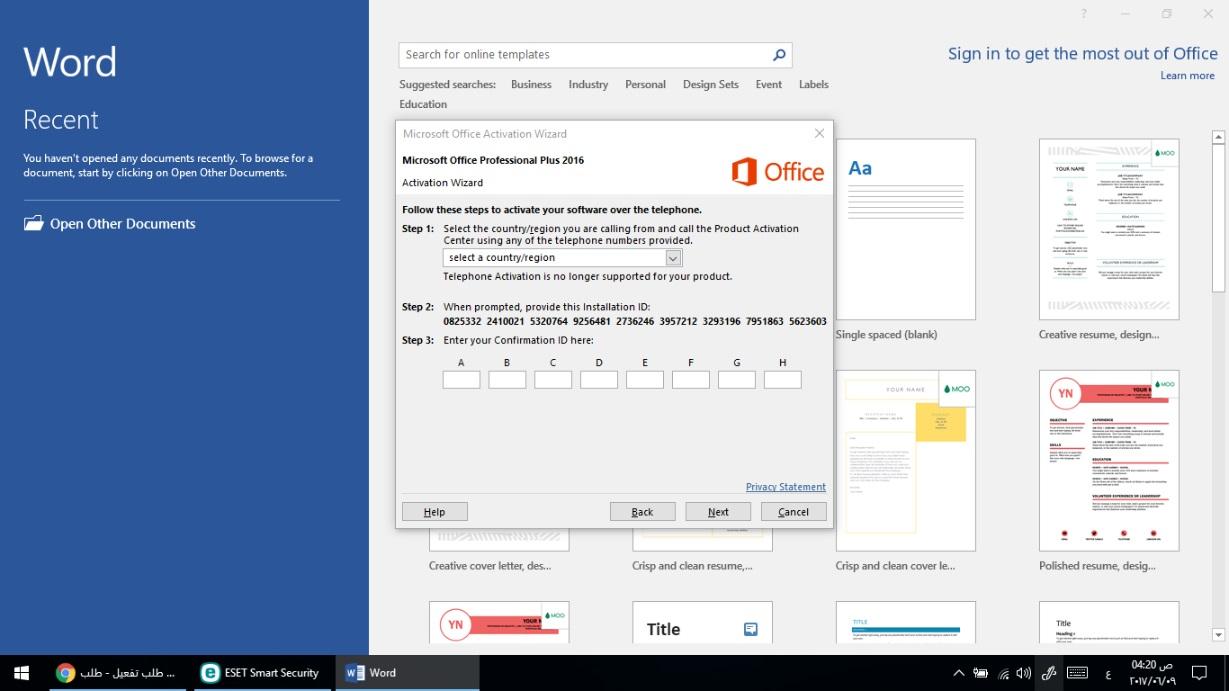Switch to the Chrome window in the taskbar

coord(116,673)
